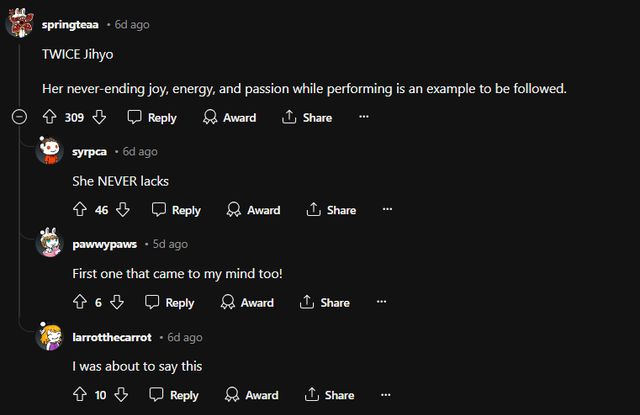
Task: Open more options on springteaa's comment
Action: point(364,117)
